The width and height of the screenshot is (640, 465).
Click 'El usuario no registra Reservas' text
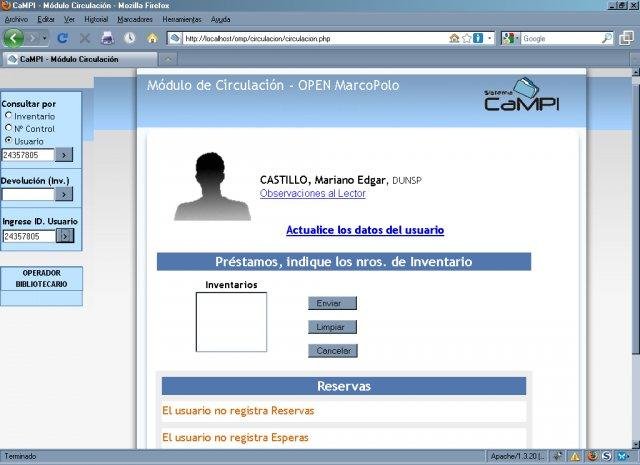coord(238,411)
